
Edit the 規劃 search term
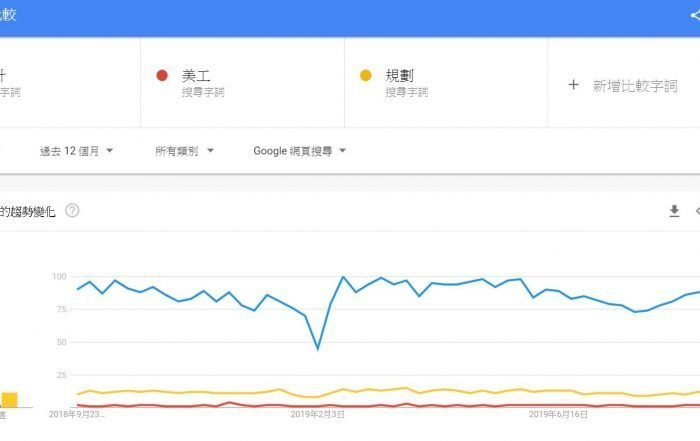[446, 83]
